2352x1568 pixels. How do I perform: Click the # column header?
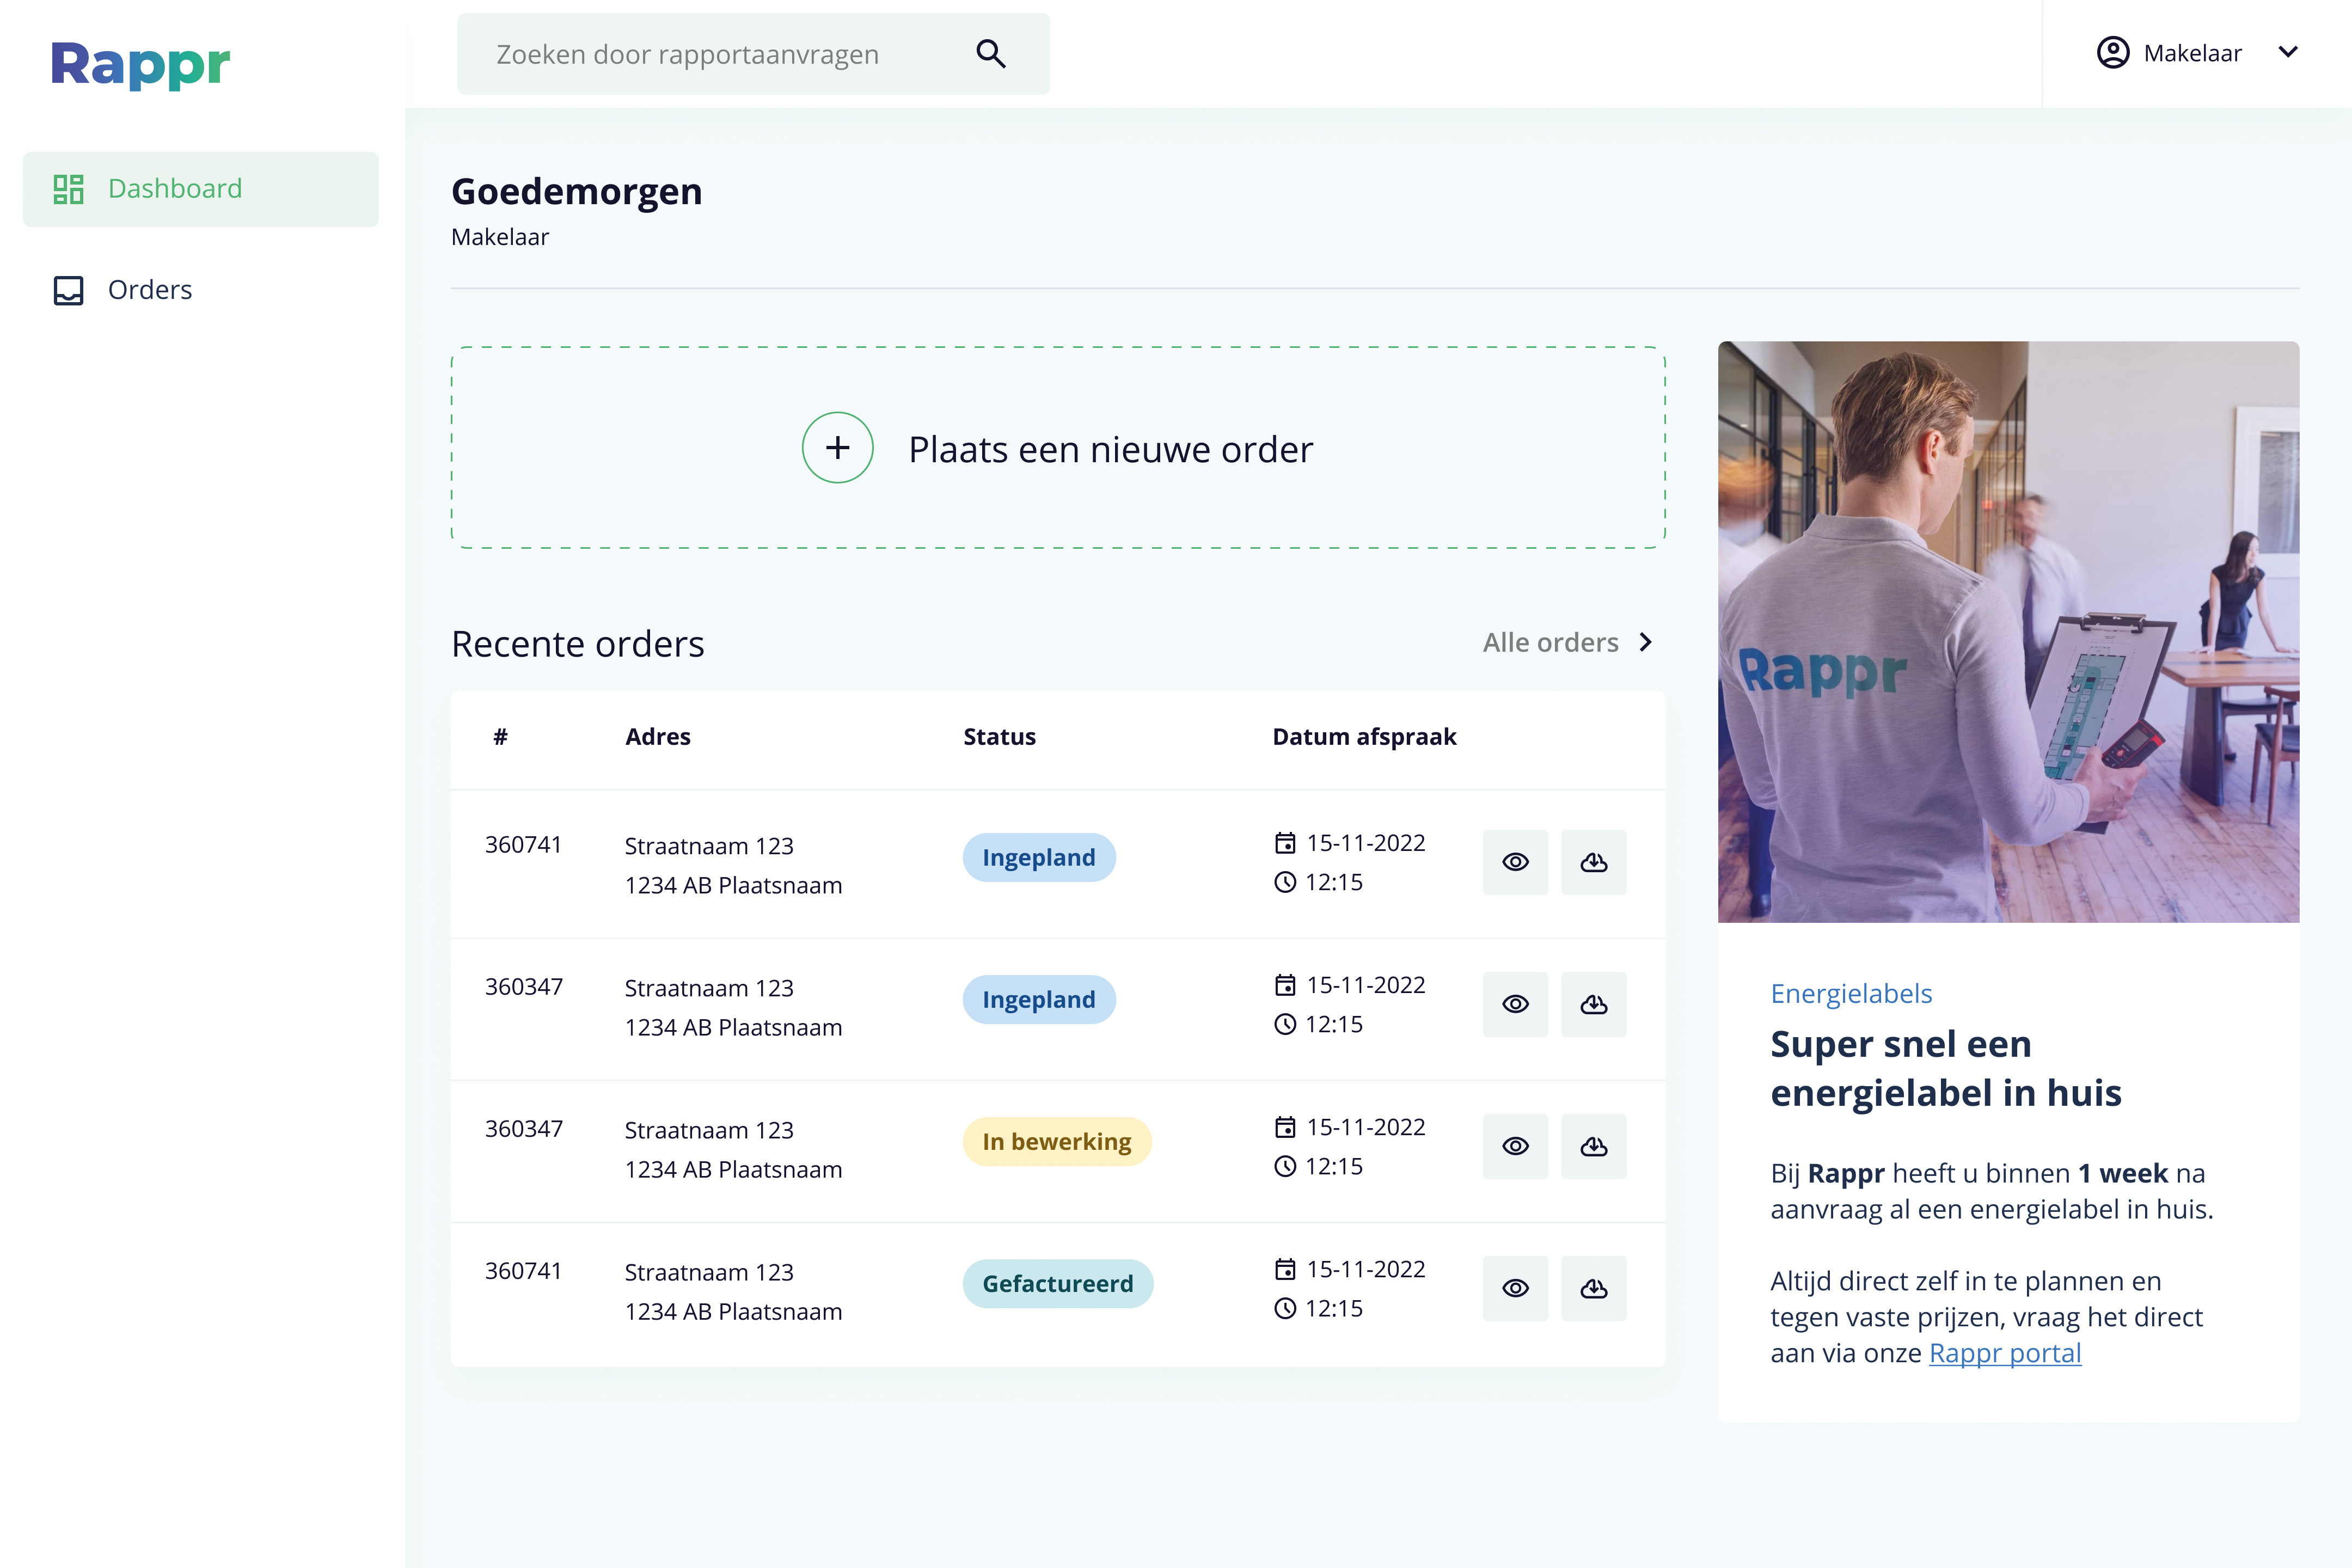pos(500,736)
